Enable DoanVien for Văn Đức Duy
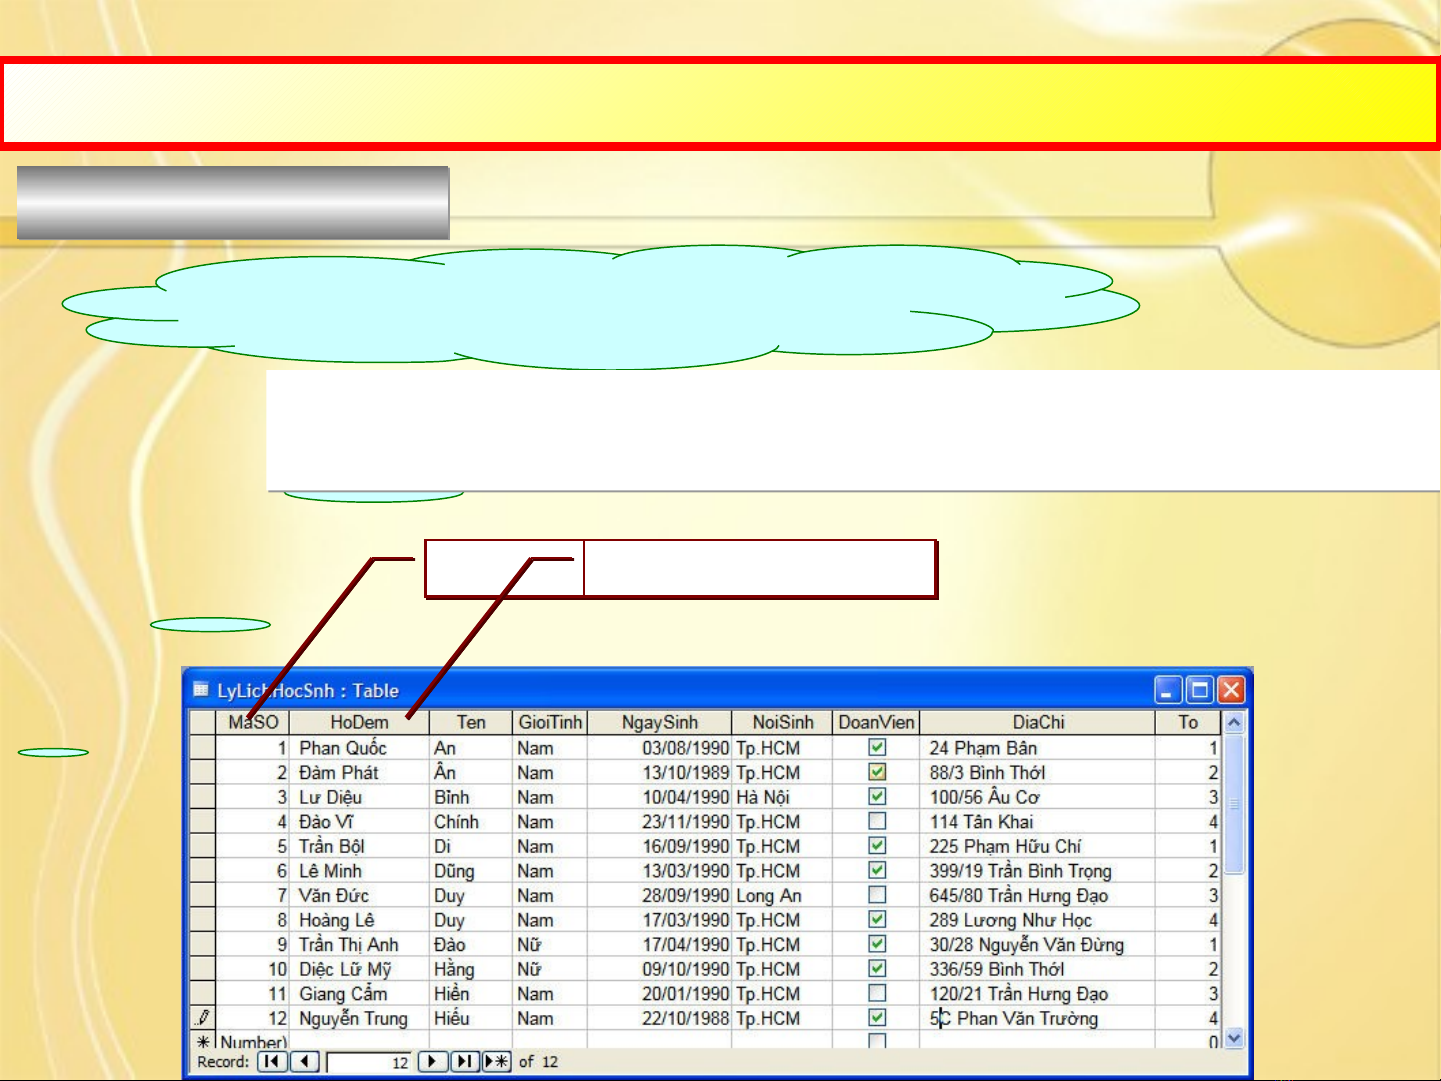The image size is (1441, 1081). pyautogui.click(x=877, y=895)
